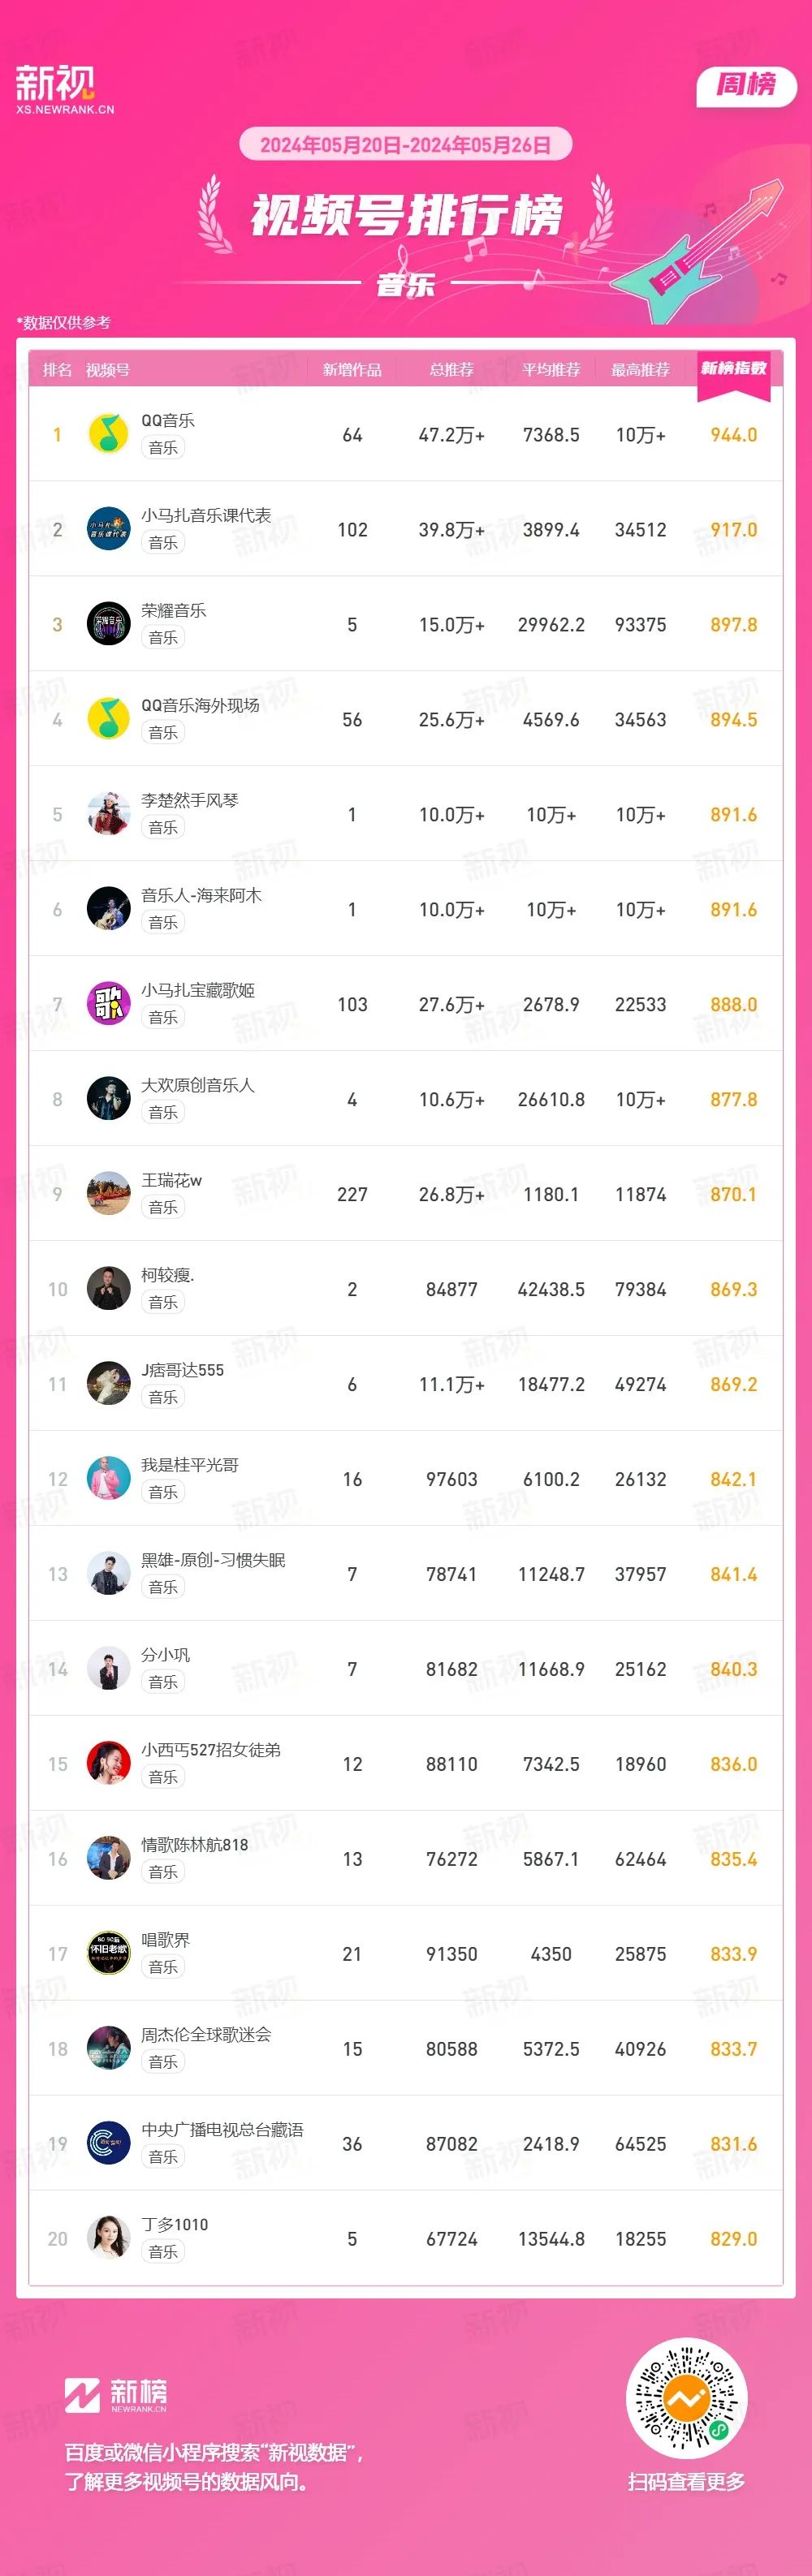Open the 丁多1010 avatar thumbnail
Viewport: 812px width, 2576px height.
(108, 2238)
